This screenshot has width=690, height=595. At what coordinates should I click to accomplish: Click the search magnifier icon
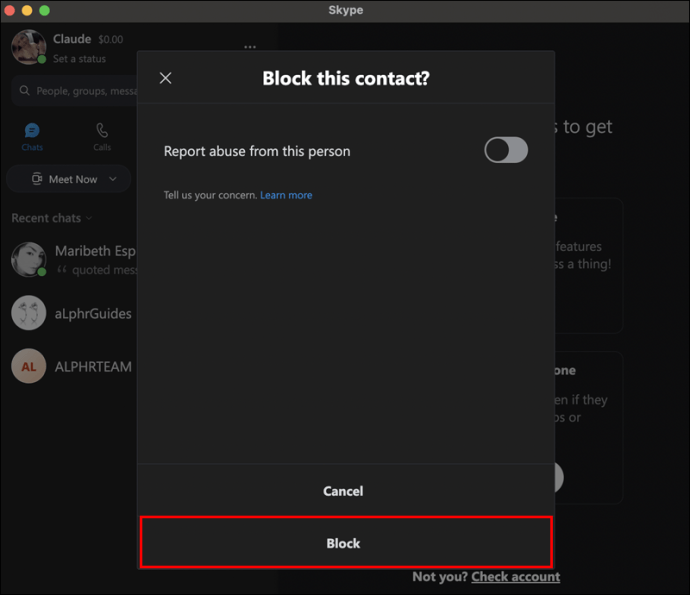point(25,91)
